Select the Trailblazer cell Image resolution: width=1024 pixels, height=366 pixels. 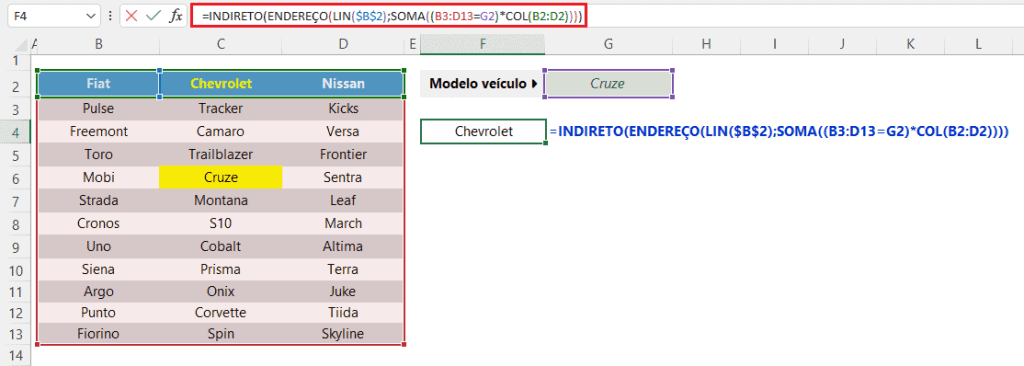pyautogui.click(x=221, y=155)
